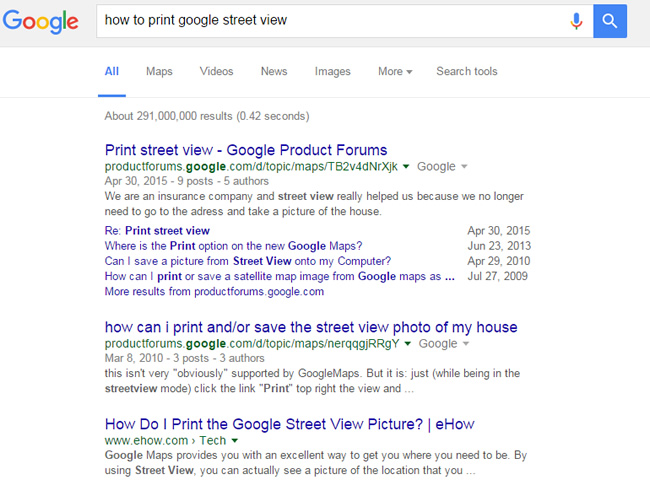Click 'Apr 30, 2015 - 9 posts - 5 authors' text

pos(187,181)
